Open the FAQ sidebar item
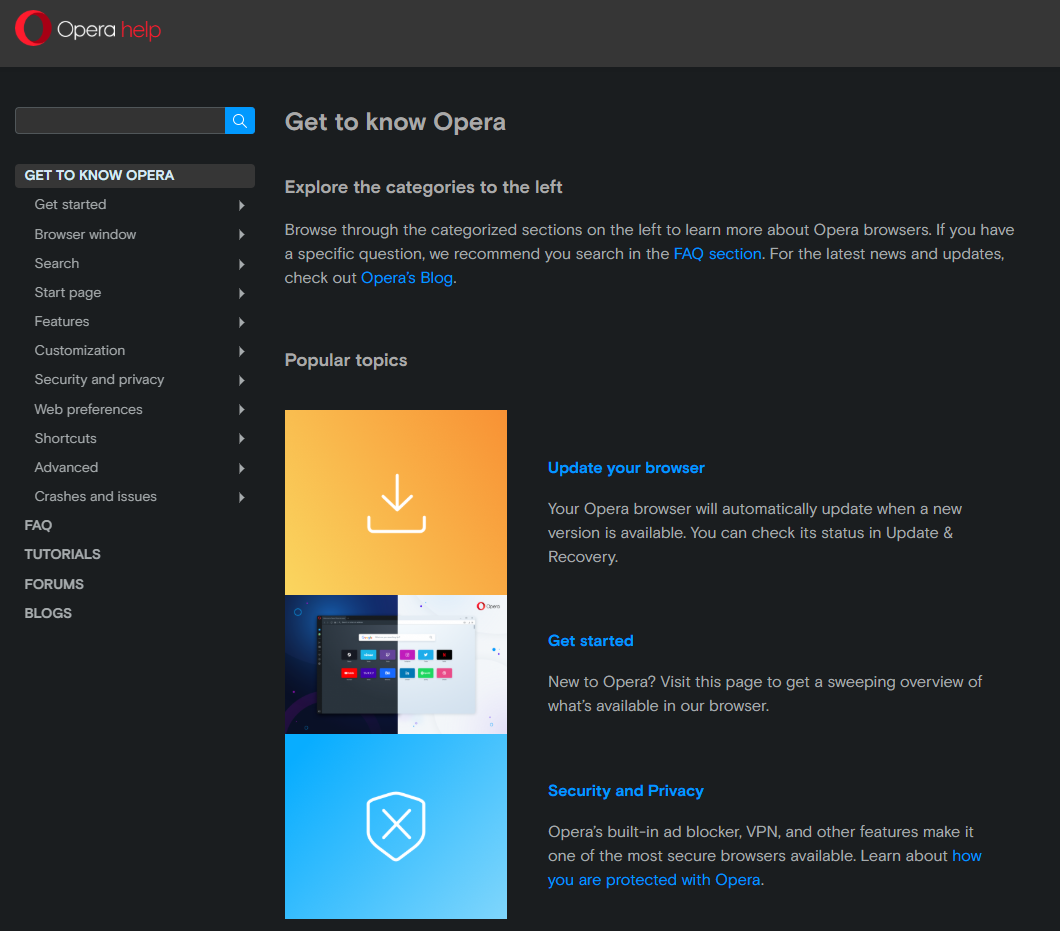Viewport: 1060px width, 931px height. pyautogui.click(x=38, y=525)
